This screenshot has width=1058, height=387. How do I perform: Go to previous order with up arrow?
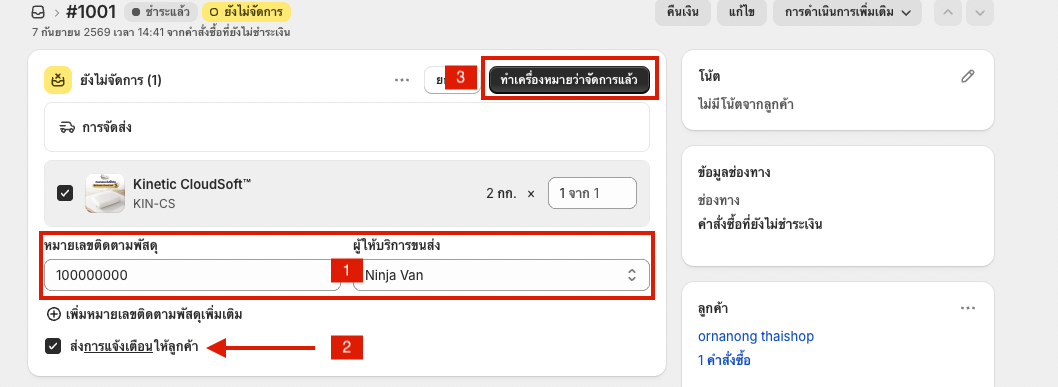coord(947,12)
